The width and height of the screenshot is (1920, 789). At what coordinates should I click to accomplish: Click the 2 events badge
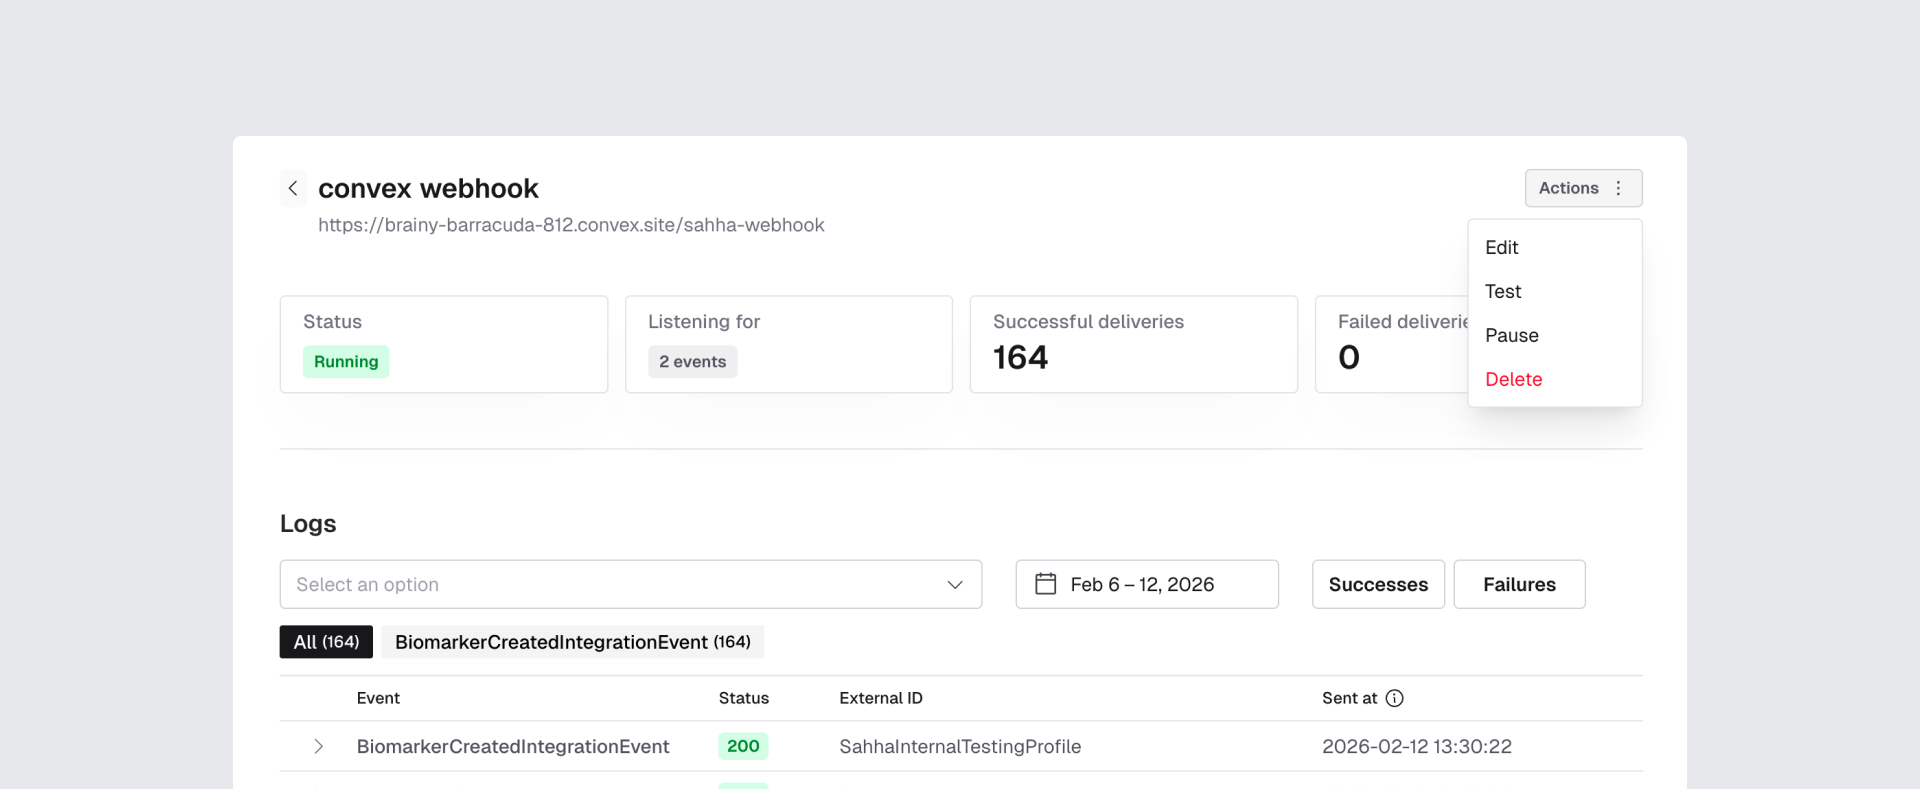692,361
